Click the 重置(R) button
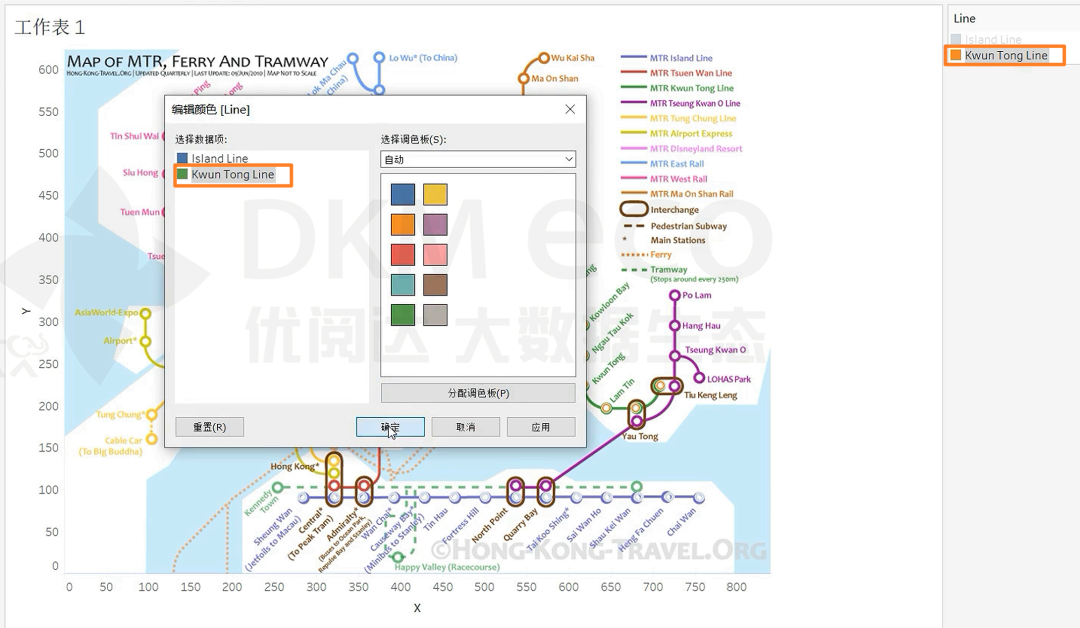This screenshot has width=1080, height=628. 209,427
